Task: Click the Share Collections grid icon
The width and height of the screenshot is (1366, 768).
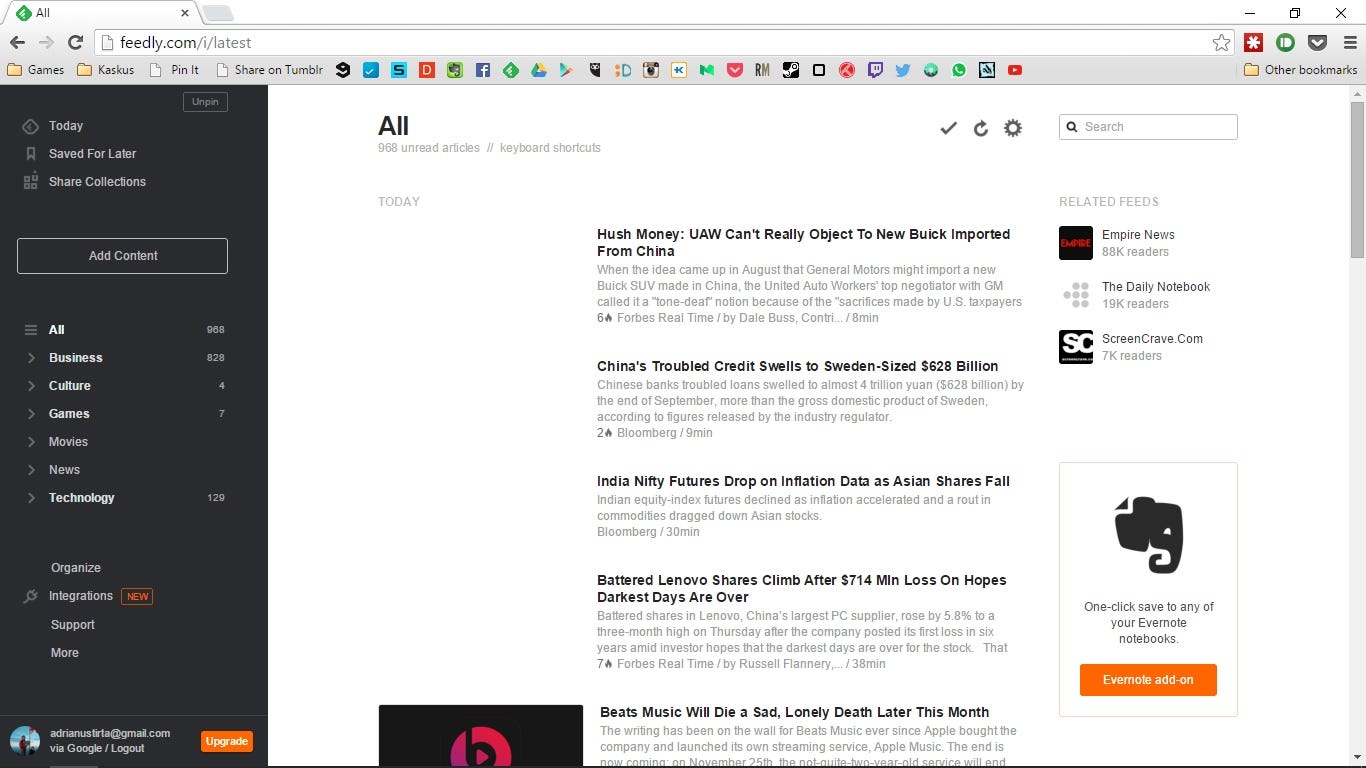Action: (x=30, y=182)
